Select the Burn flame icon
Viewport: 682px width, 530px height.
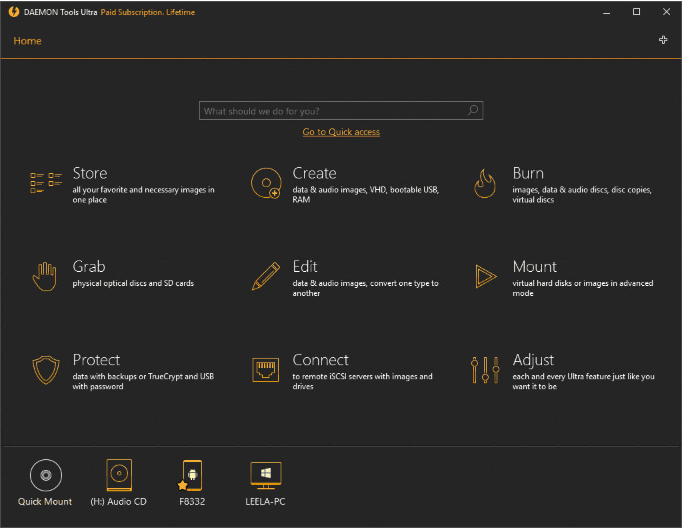pos(485,183)
